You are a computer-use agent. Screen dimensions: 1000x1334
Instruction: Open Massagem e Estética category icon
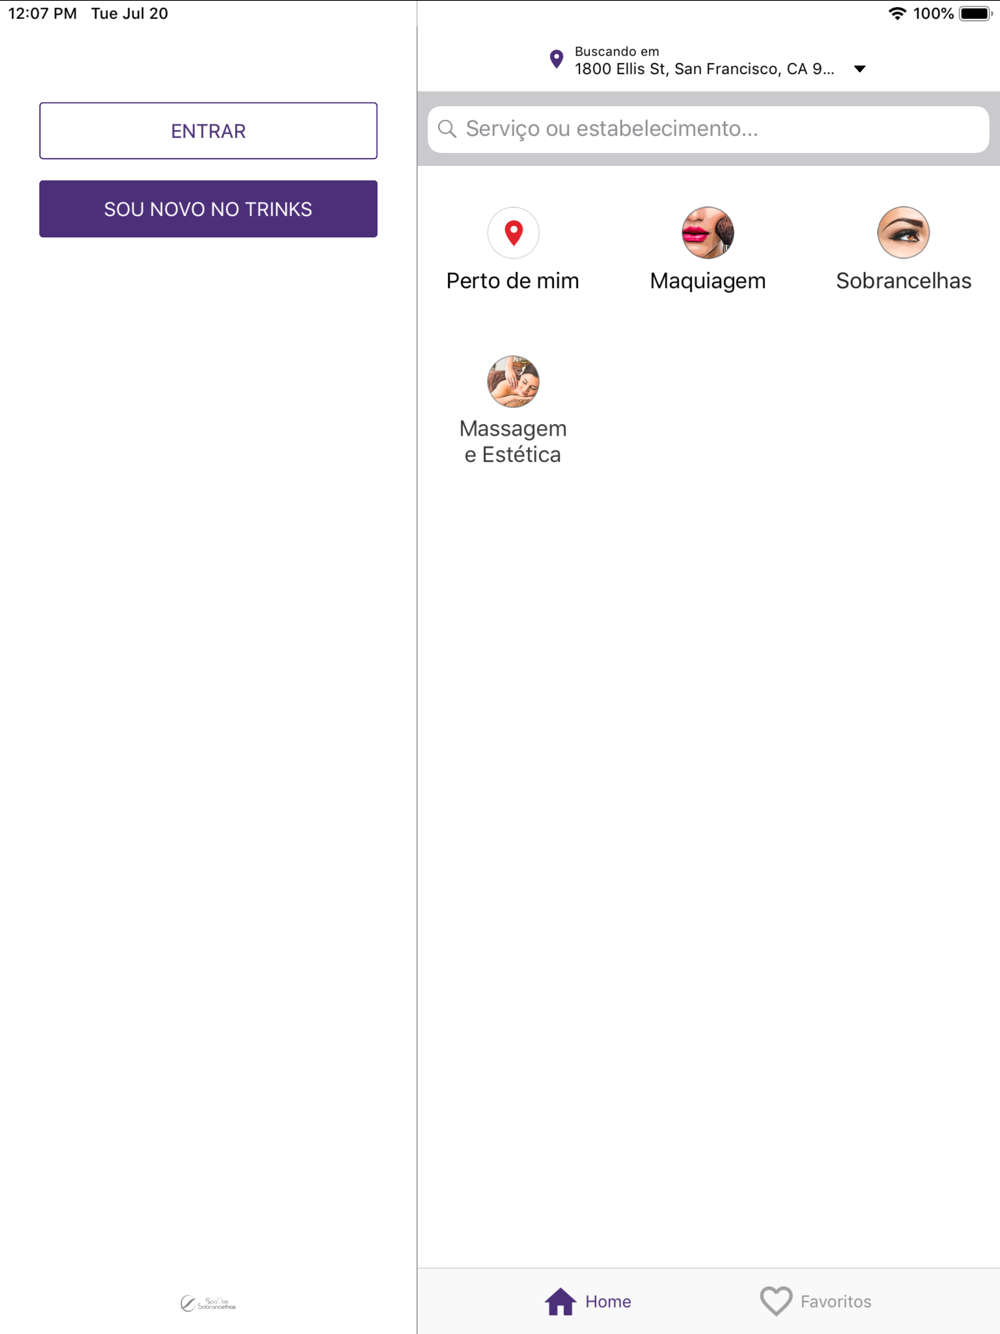(x=513, y=381)
